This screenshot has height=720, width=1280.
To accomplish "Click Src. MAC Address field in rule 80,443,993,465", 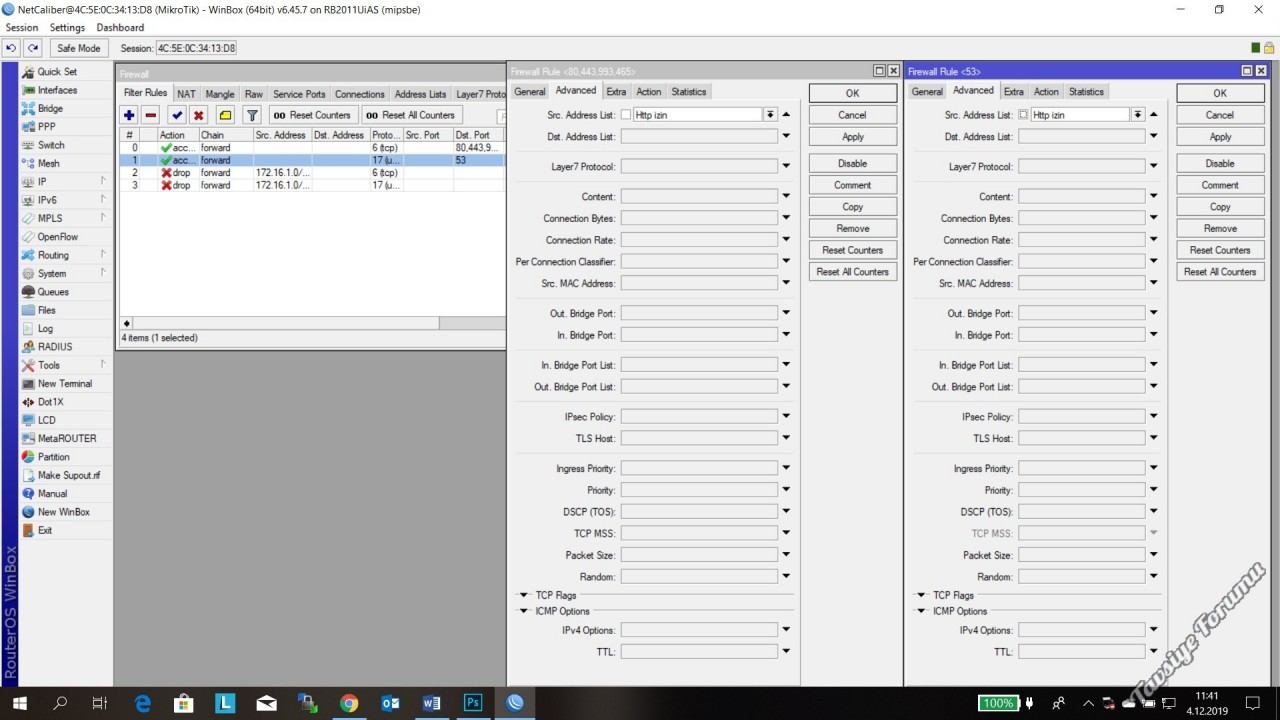I will pyautogui.click(x=699, y=283).
